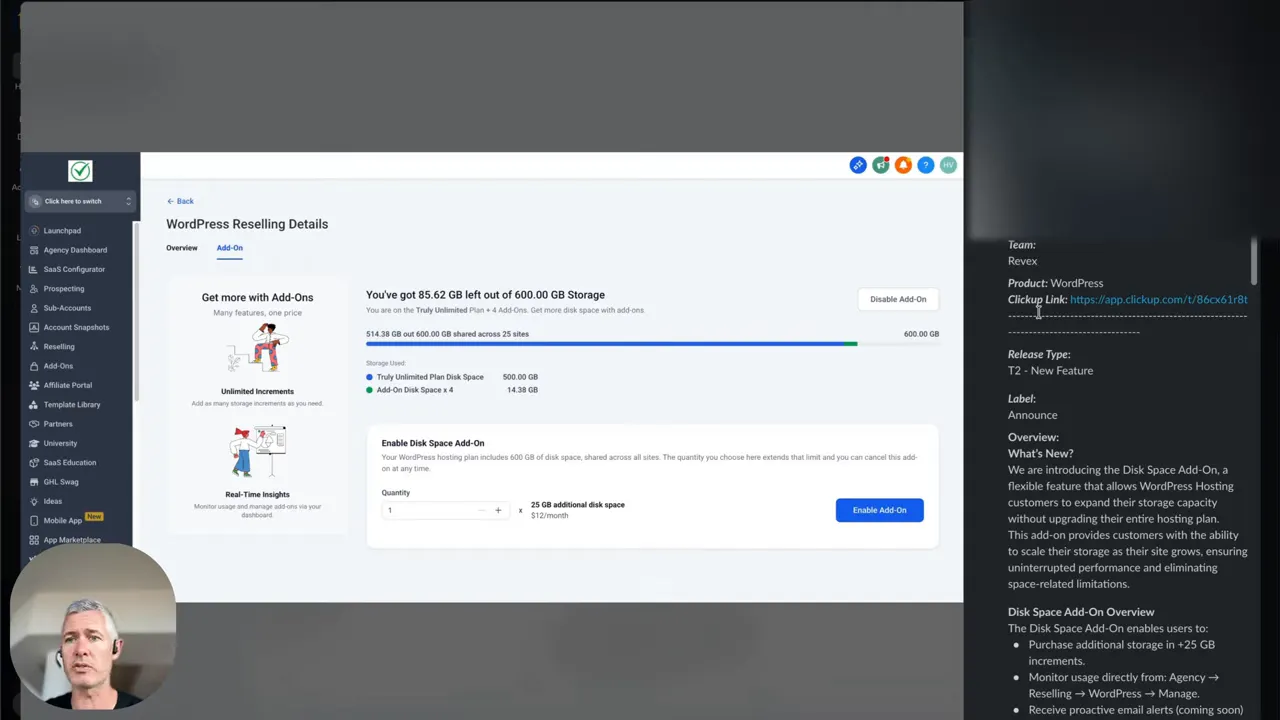1280x720 pixels.
Task: Click the '14.38 GB' storage value
Action: point(523,390)
